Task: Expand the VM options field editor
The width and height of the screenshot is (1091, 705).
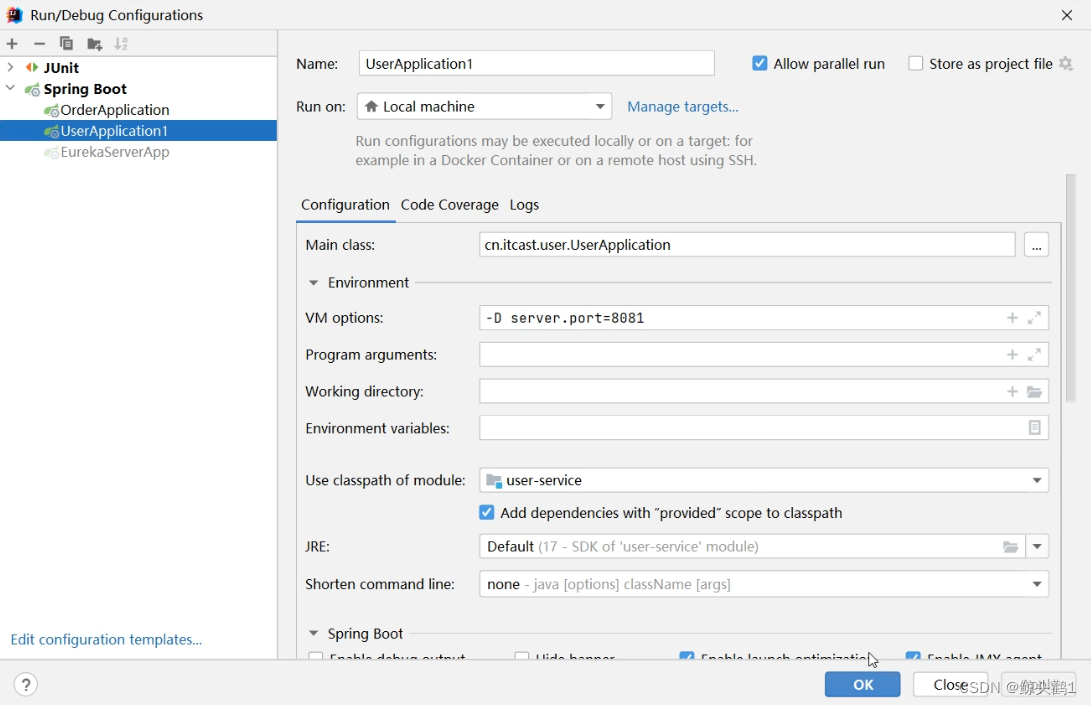Action: click(1036, 317)
